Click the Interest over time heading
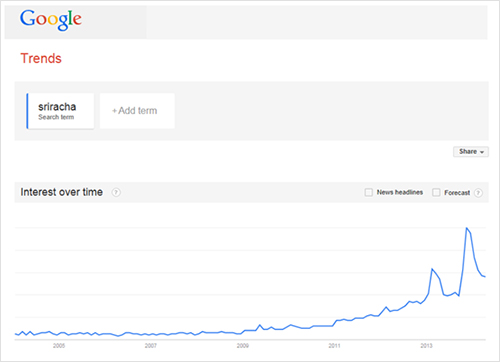500x362 pixels. click(x=62, y=192)
